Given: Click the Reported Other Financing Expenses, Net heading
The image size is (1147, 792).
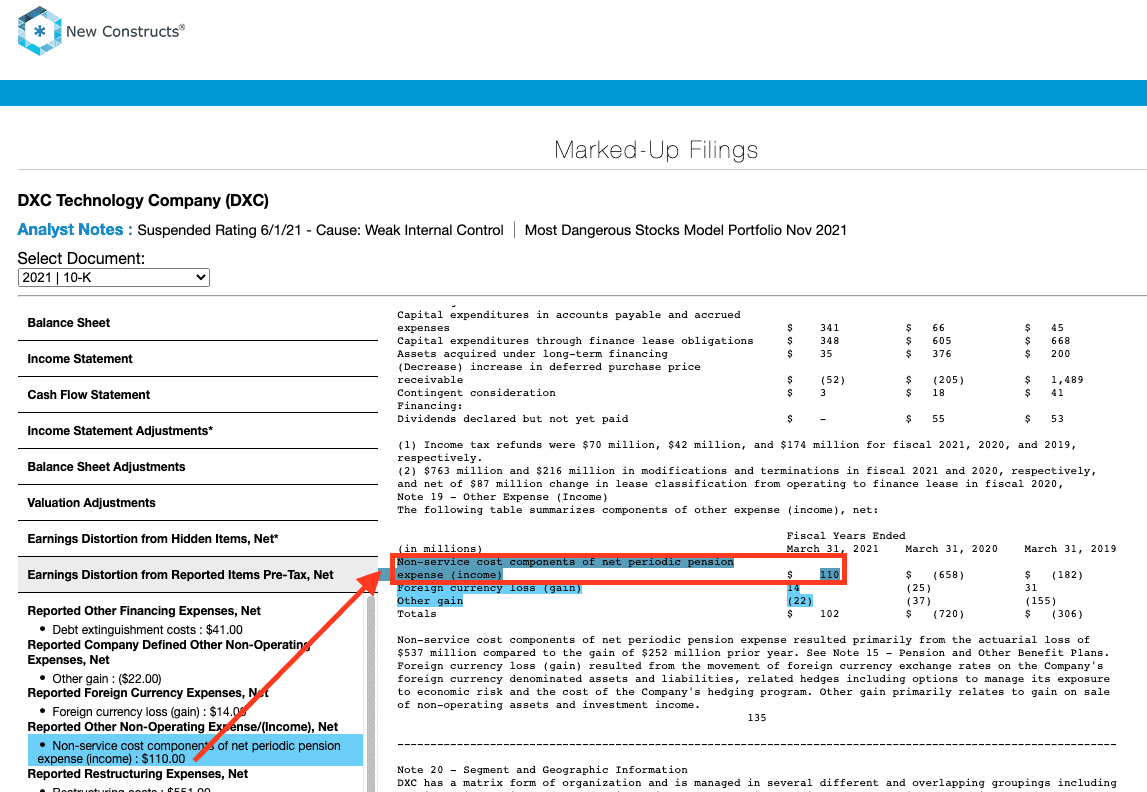Looking at the screenshot, I should click(x=144, y=611).
